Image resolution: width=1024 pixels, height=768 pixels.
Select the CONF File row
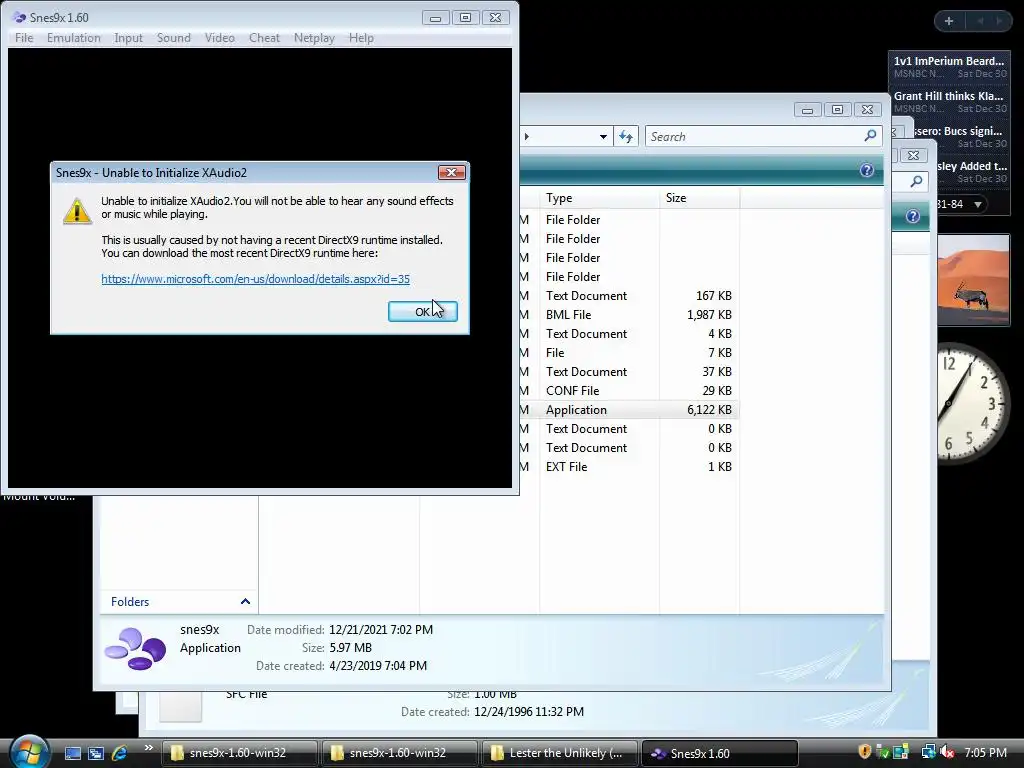pos(630,391)
